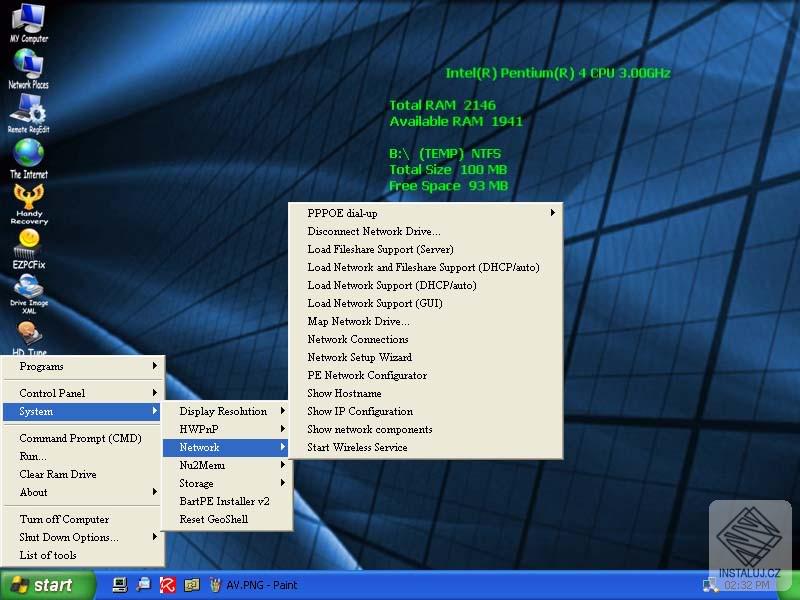The image size is (800, 600).
Task: Open The Internet desktop icon
Action: point(28,155)
